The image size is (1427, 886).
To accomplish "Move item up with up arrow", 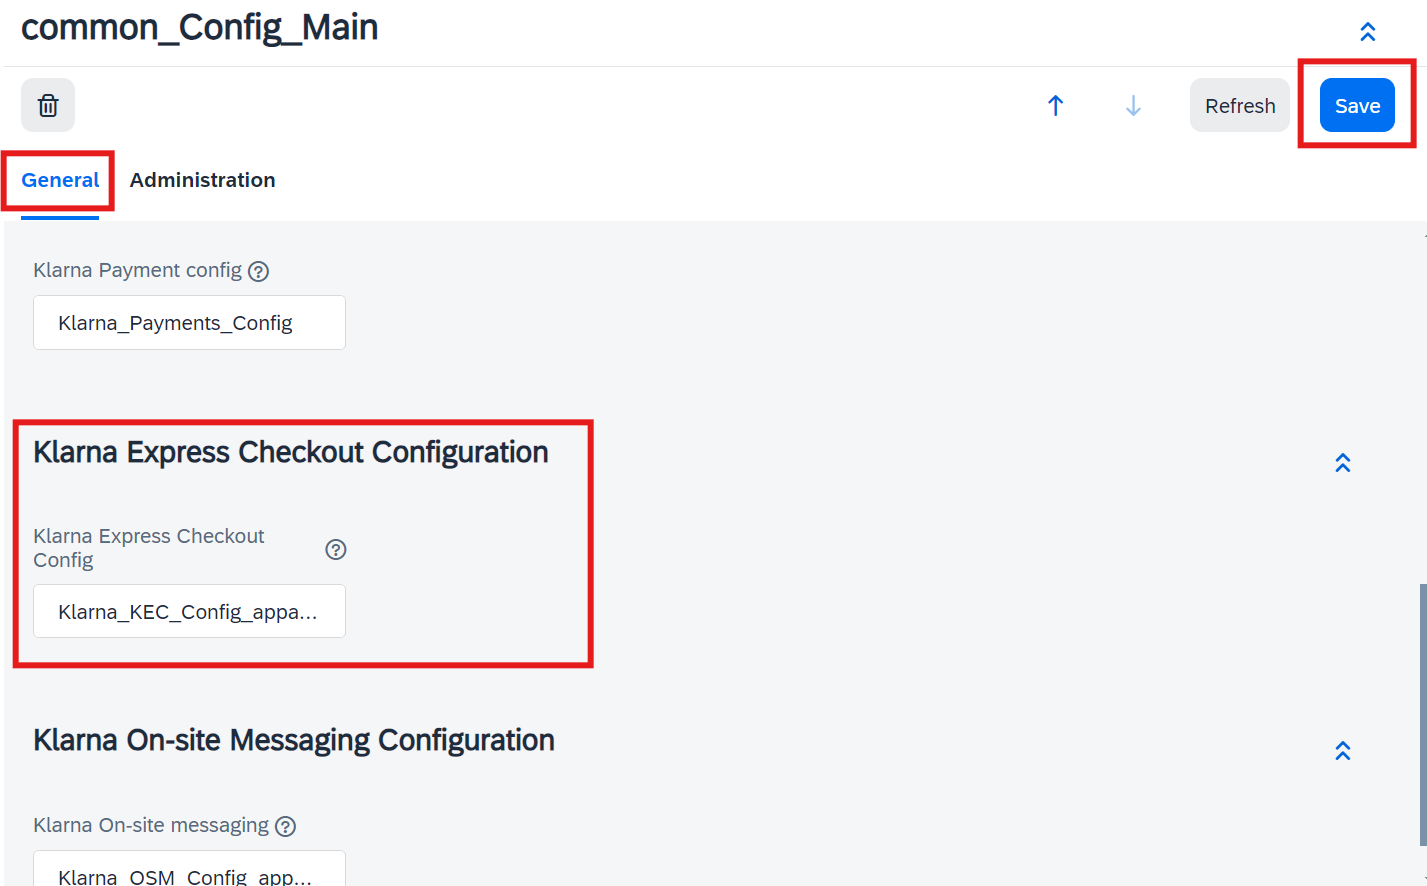I will tap(1055, 105).
